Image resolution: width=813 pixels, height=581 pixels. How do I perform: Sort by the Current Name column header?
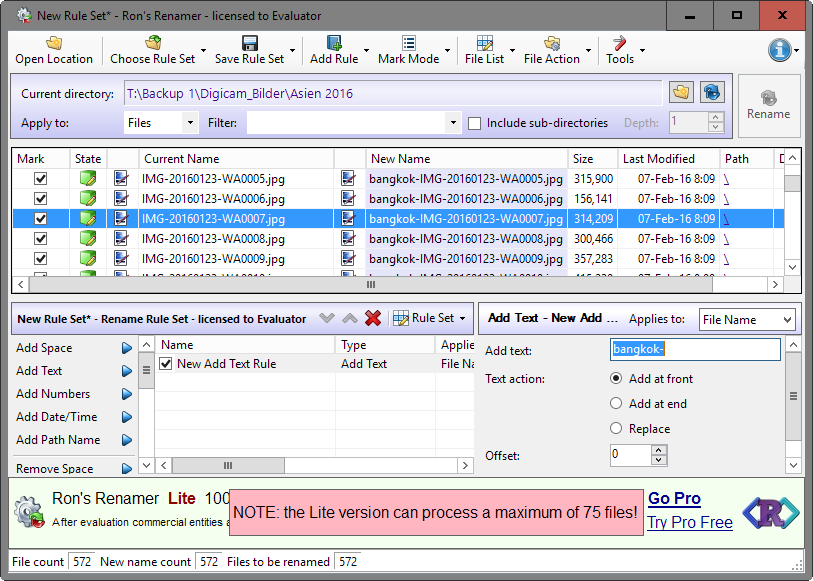click(236, 159)
